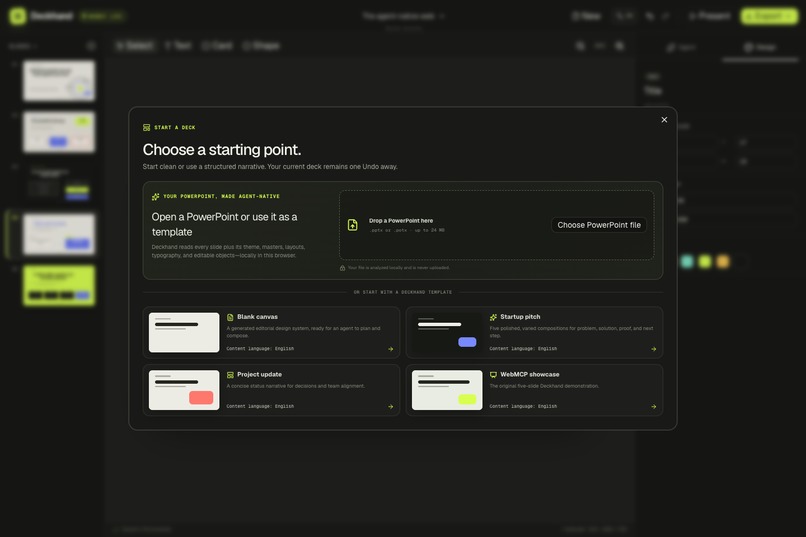Screen dimensions: 806x537
Task: Click 'Content language: English' under Project update
Action: point(260,406)
